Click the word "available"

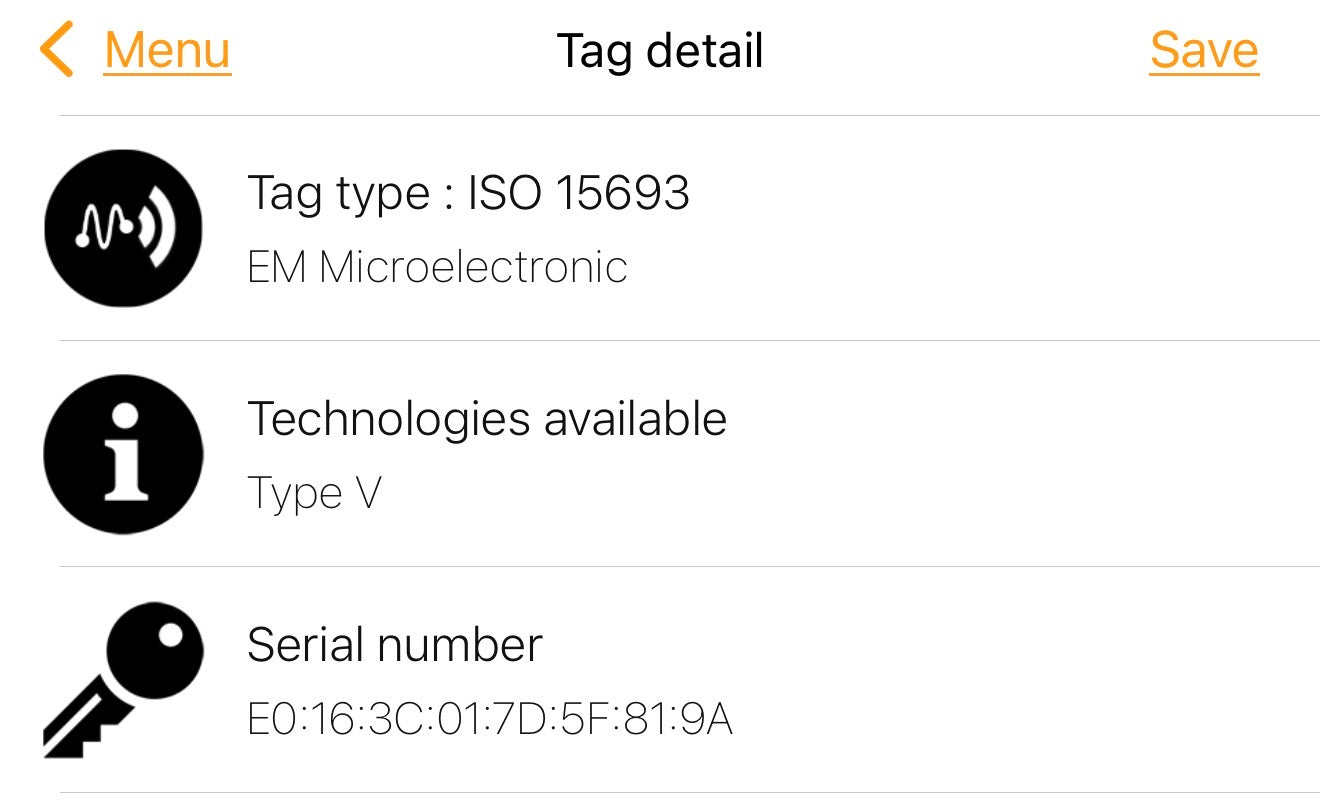tap(635, 419)
